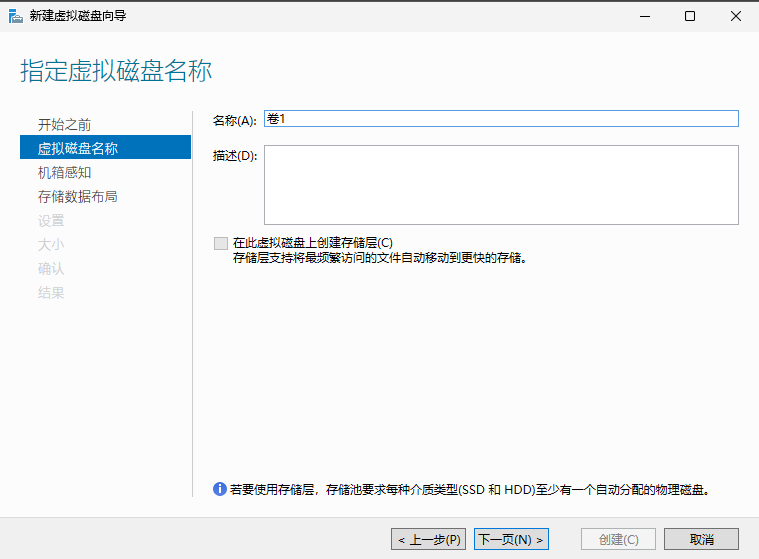Click the 新建虚拟磁盘向导 window title
This screenshot has height=559, width=759.
click(78, 15)
